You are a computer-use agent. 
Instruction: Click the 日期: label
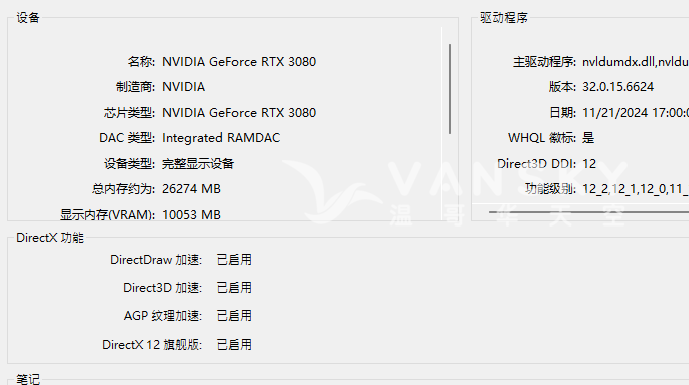coord(562,113)
